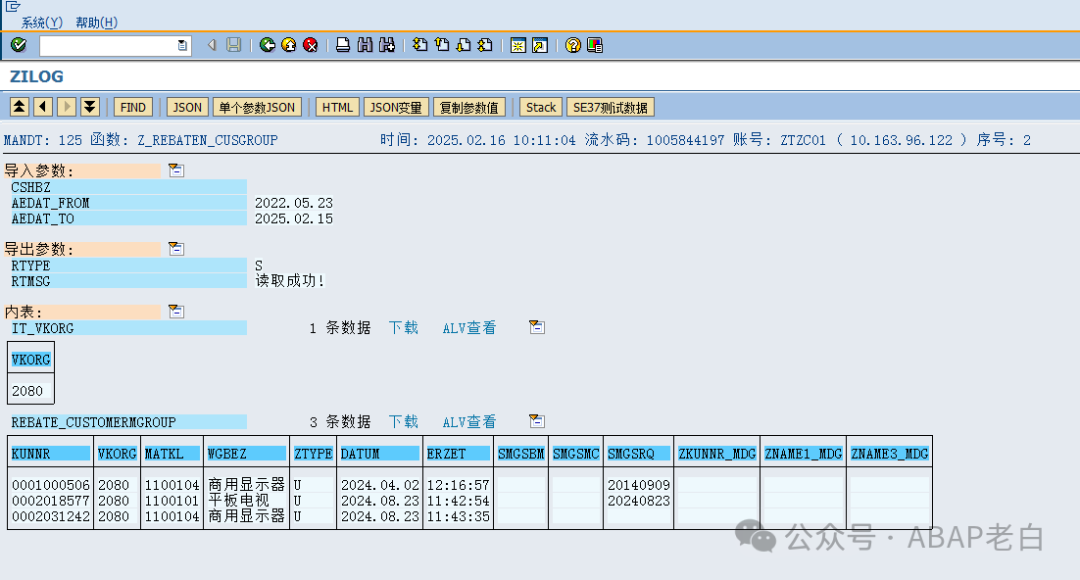Click 下载 link for IT_VKORG
The width and height of the screenshot is (1080, 580).
[x=404, y=327]
